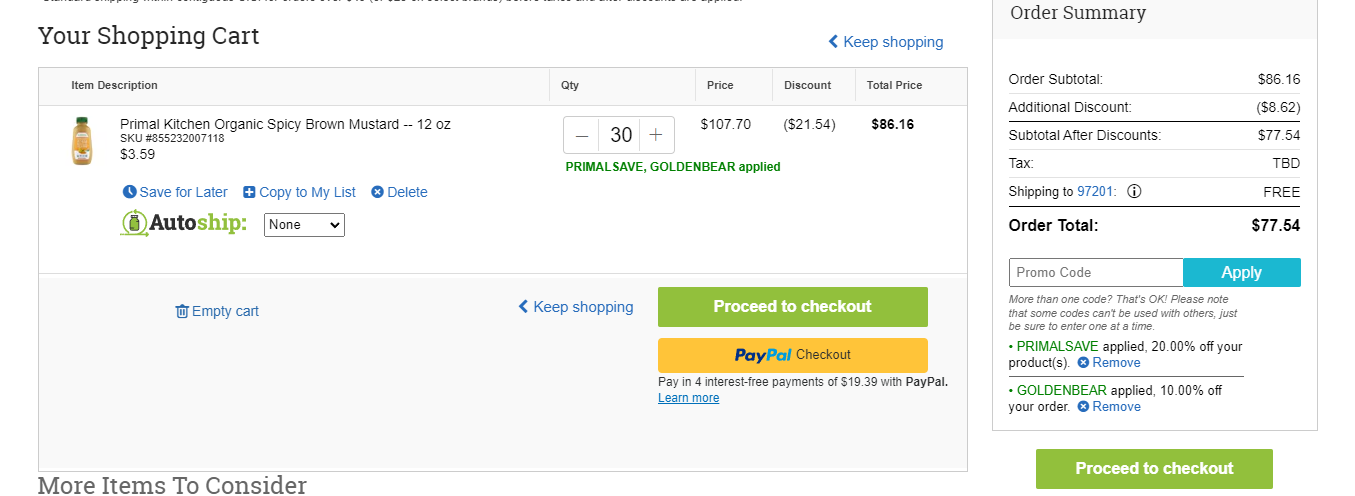Remove the PRIMALSAVE promo code
Image resolution: width=1355 pixels, height=496 pixels.
coord(1108,363)
